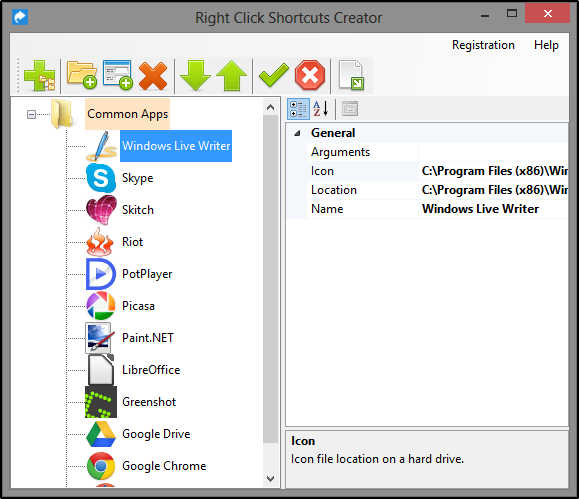This screenshot has width=579, height=499.
Task: Click the page with arrow export icon
Action: click(x=351, y=75)
